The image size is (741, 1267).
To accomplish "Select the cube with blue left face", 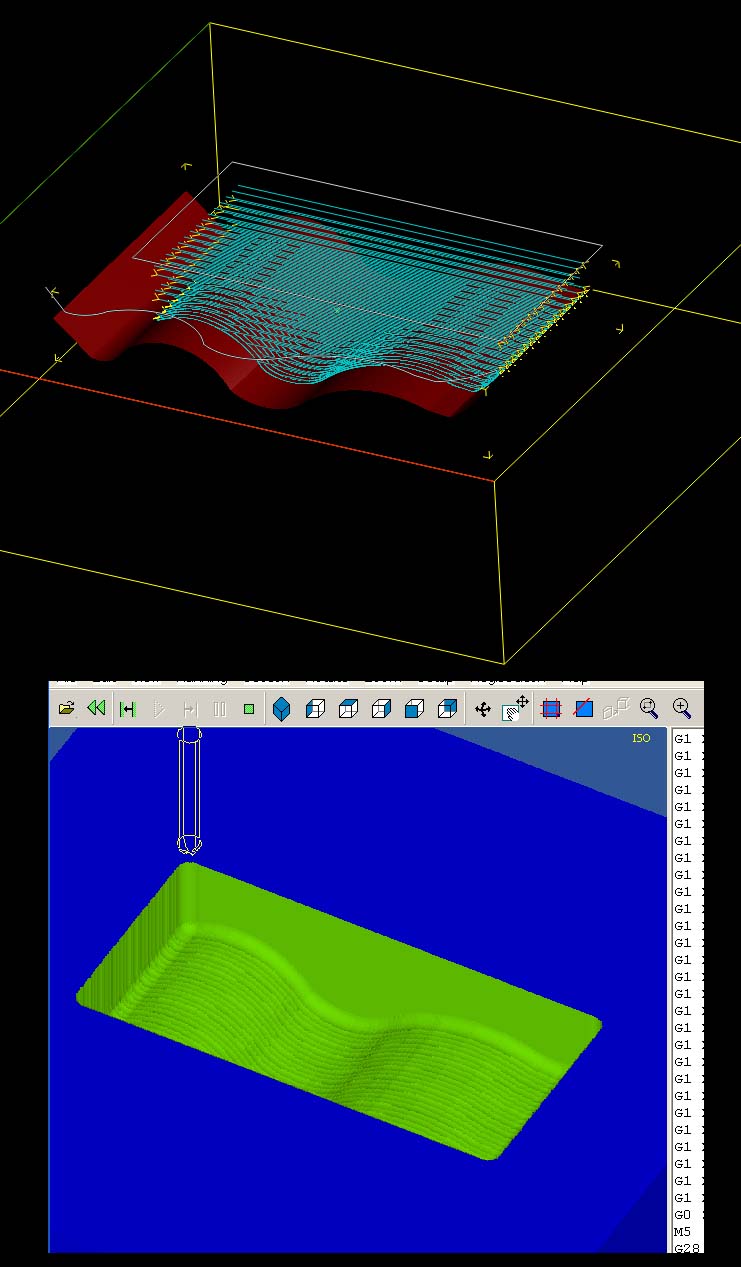I will tap(315, 709).
